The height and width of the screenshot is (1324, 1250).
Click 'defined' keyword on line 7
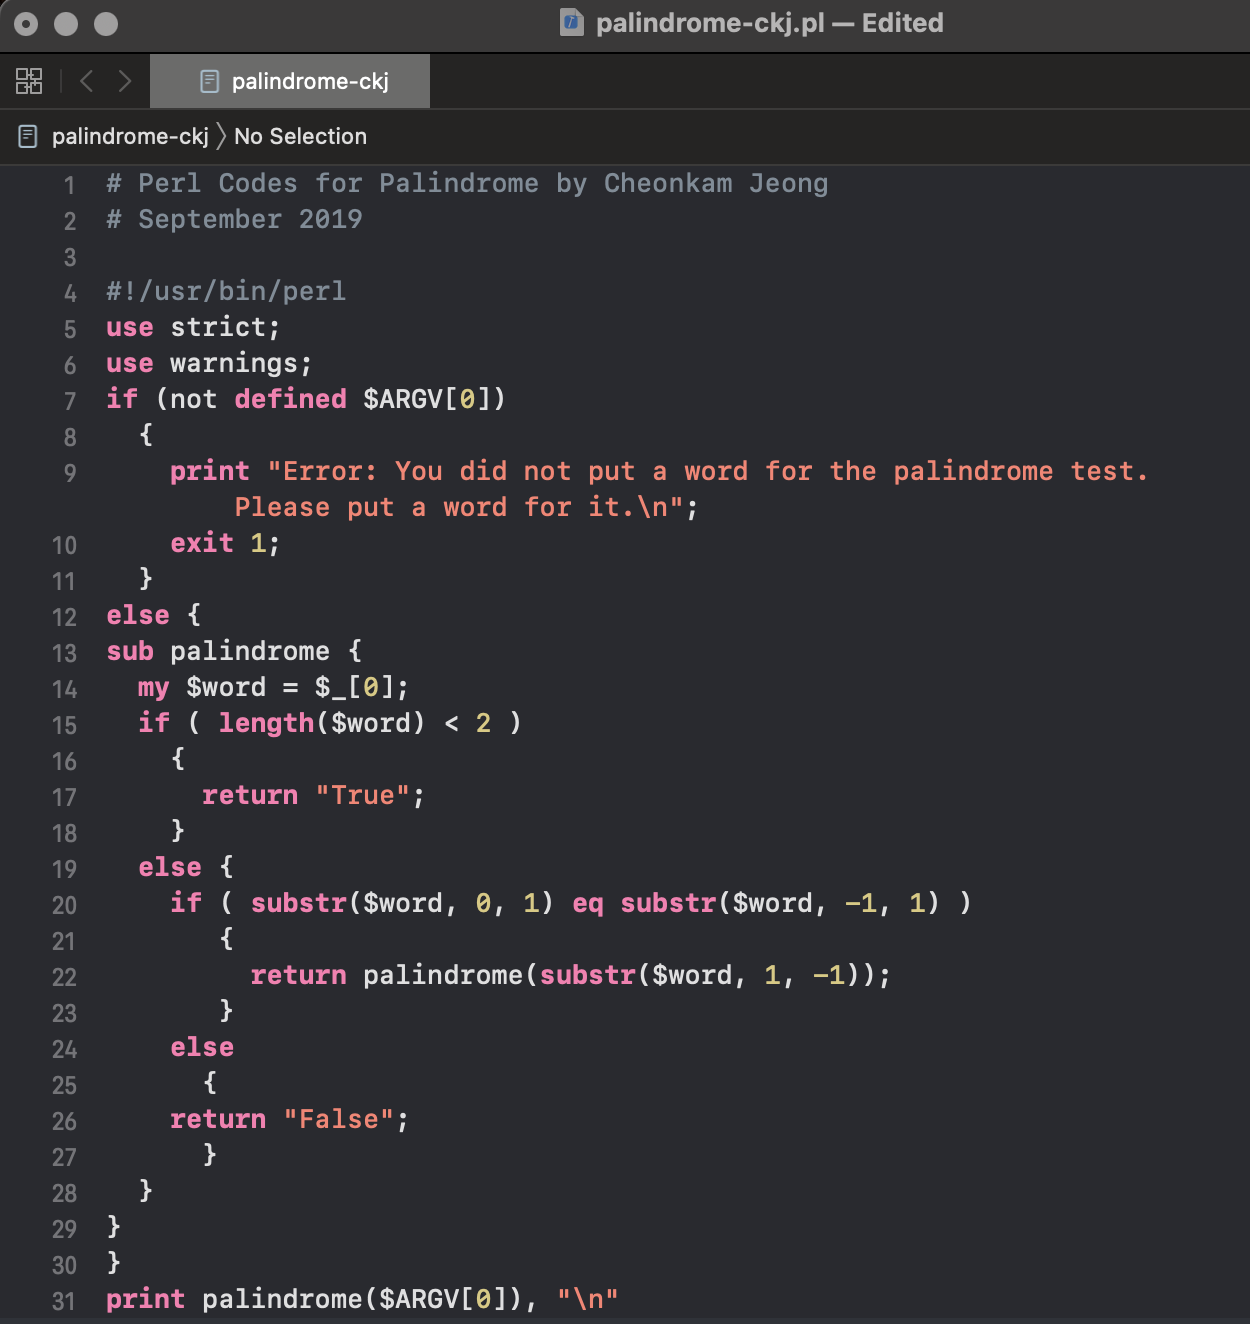pos(290,399)
